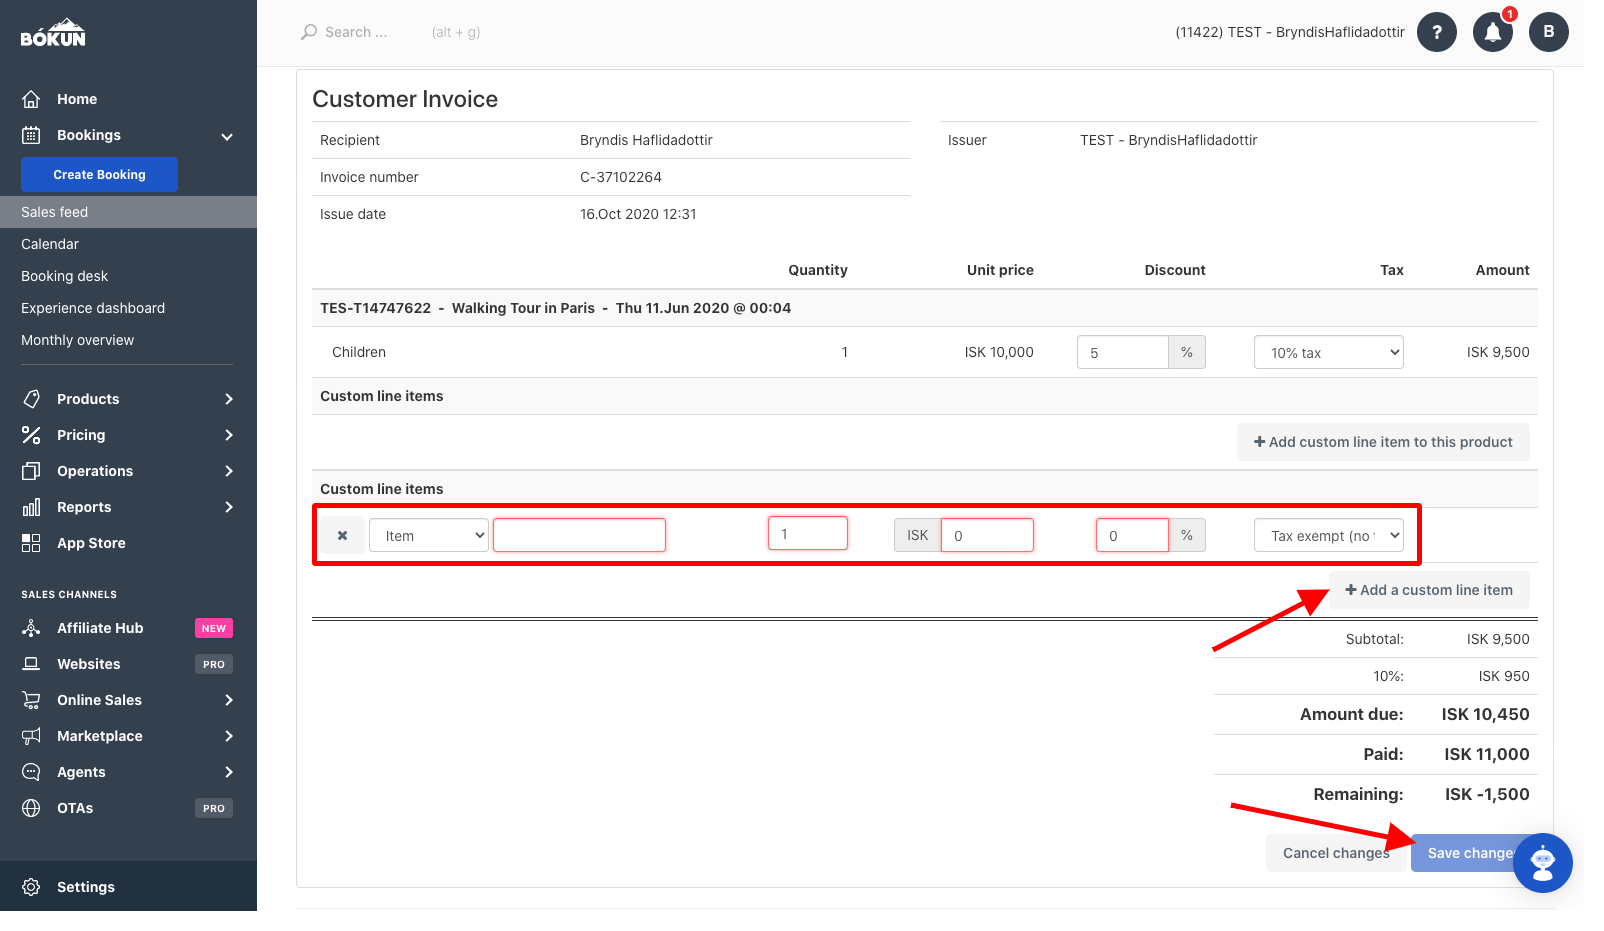Click the App Store grid icon
Image resolution: width=1604 pixels, height=931 pixels.
coord(31,543)
